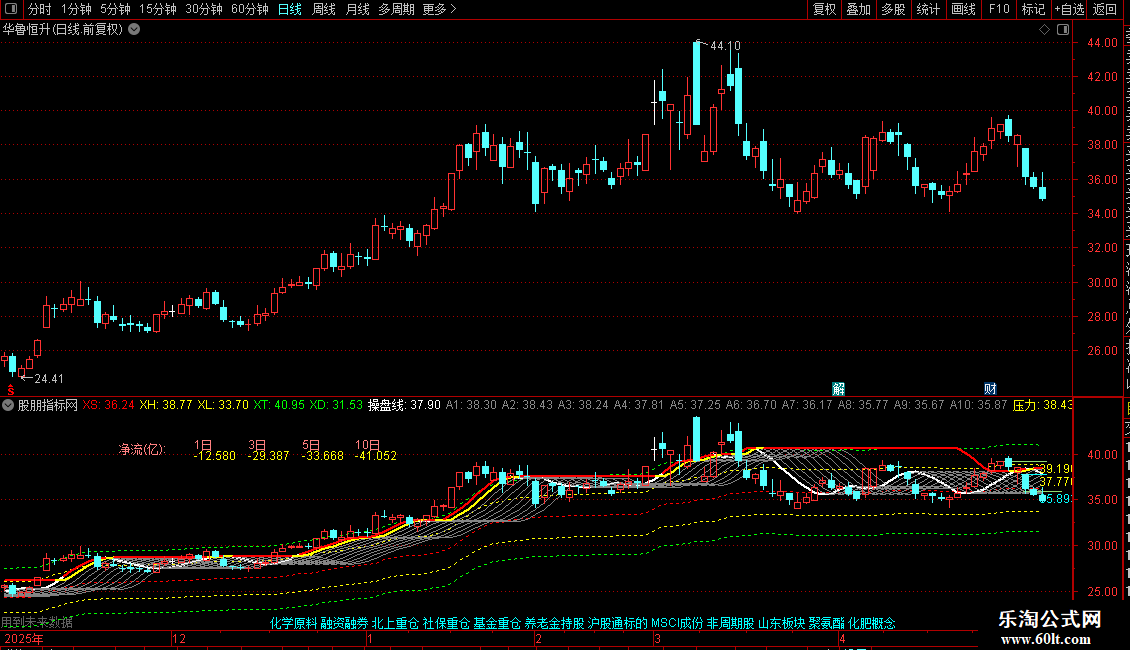Click the 40.00 price axis label of the main chart

tap(1103, 111)
